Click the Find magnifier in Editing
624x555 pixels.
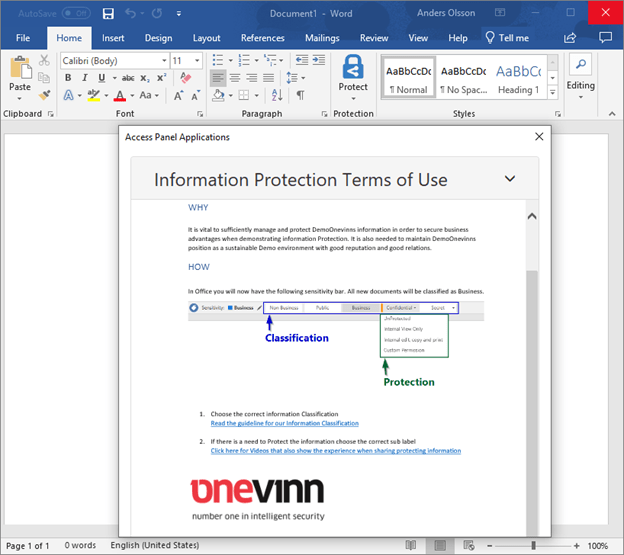pyautogui.click(x=580, y=66)
